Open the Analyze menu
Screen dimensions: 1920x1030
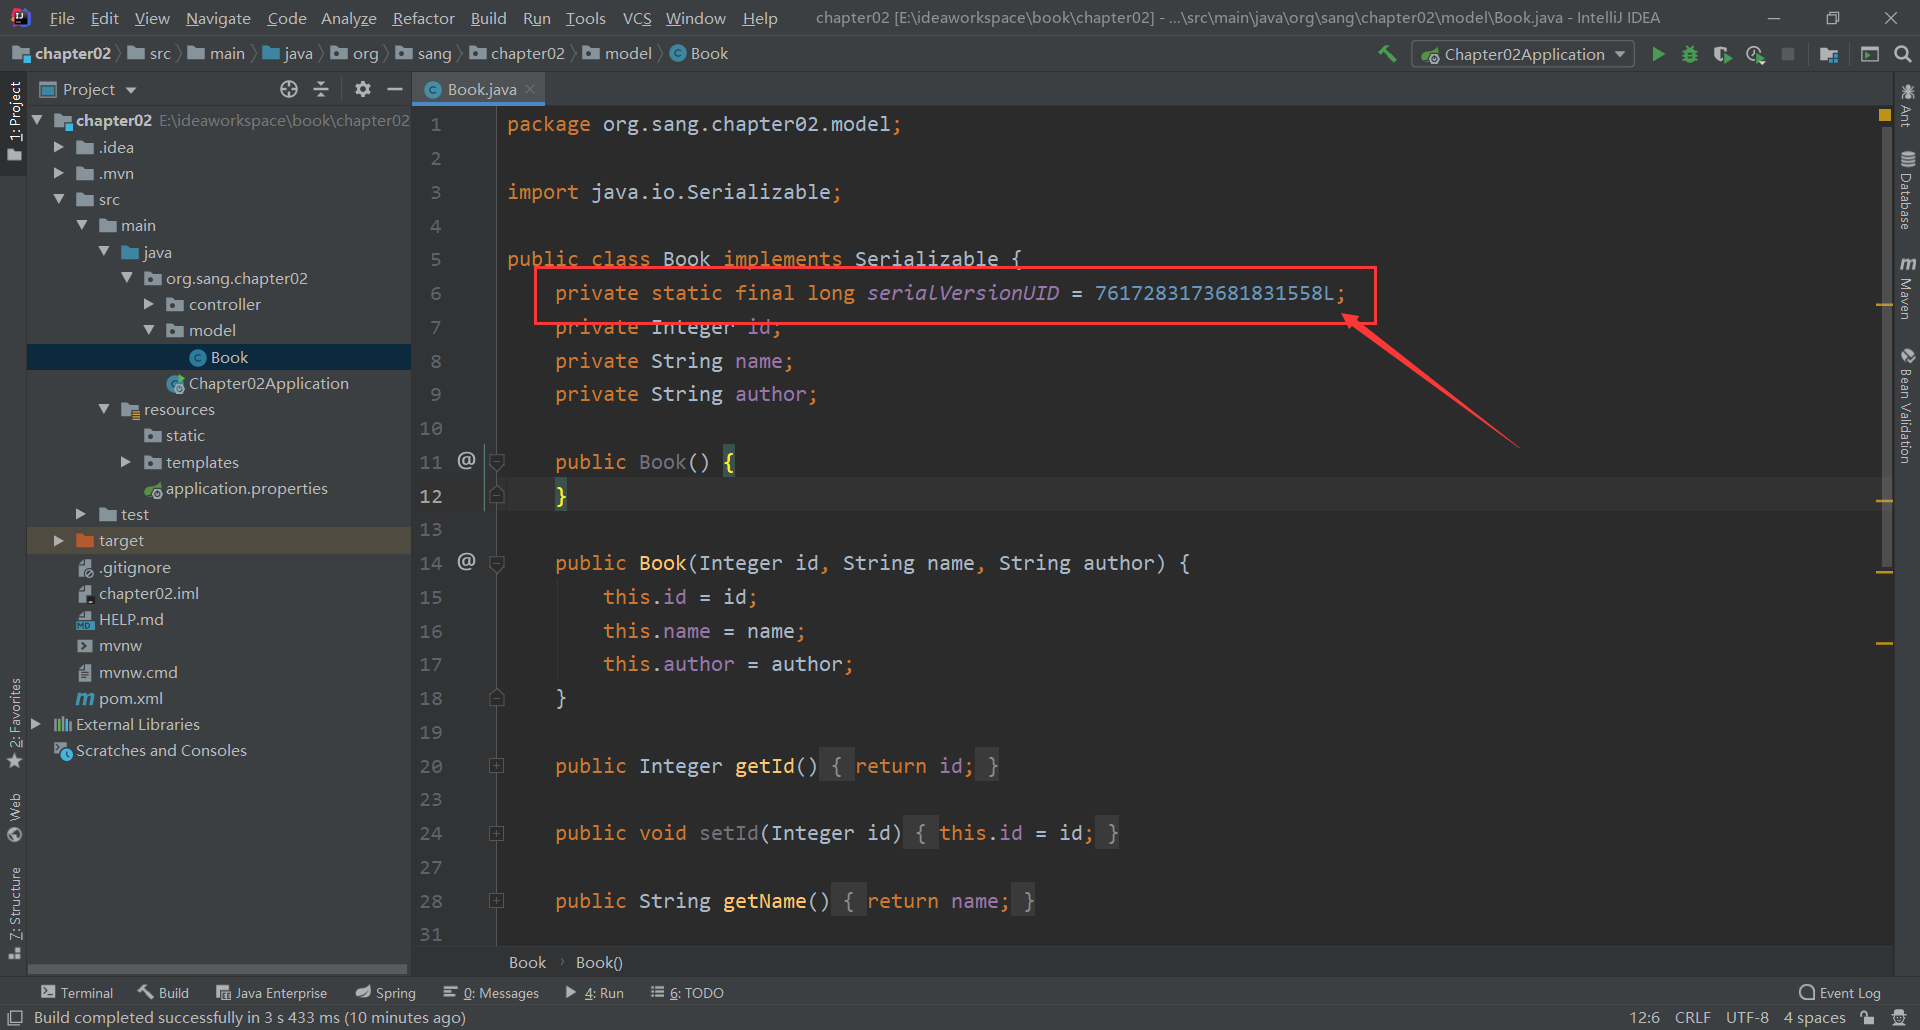coord(349,18)
